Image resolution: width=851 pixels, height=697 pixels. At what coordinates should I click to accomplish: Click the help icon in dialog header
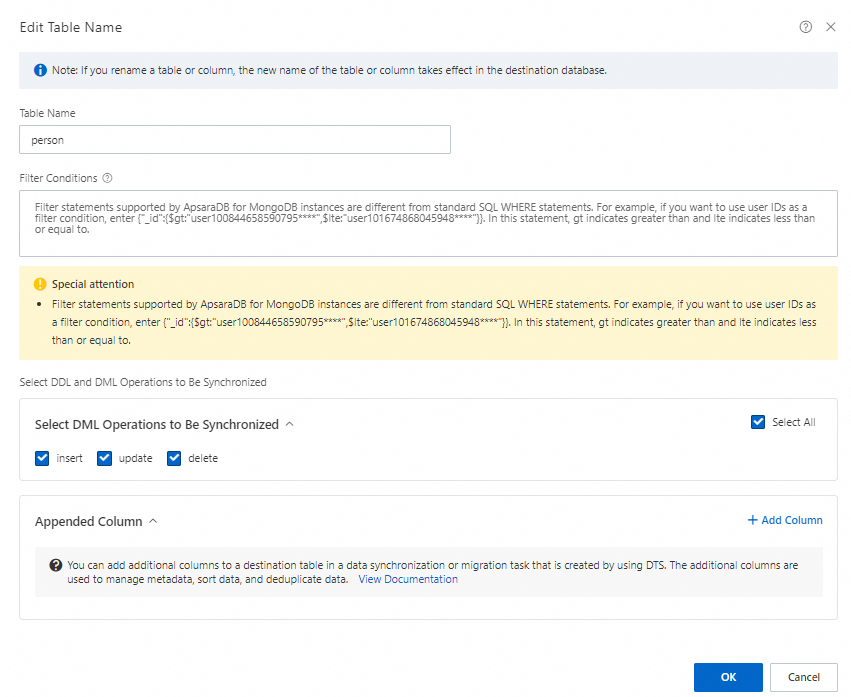806,27
